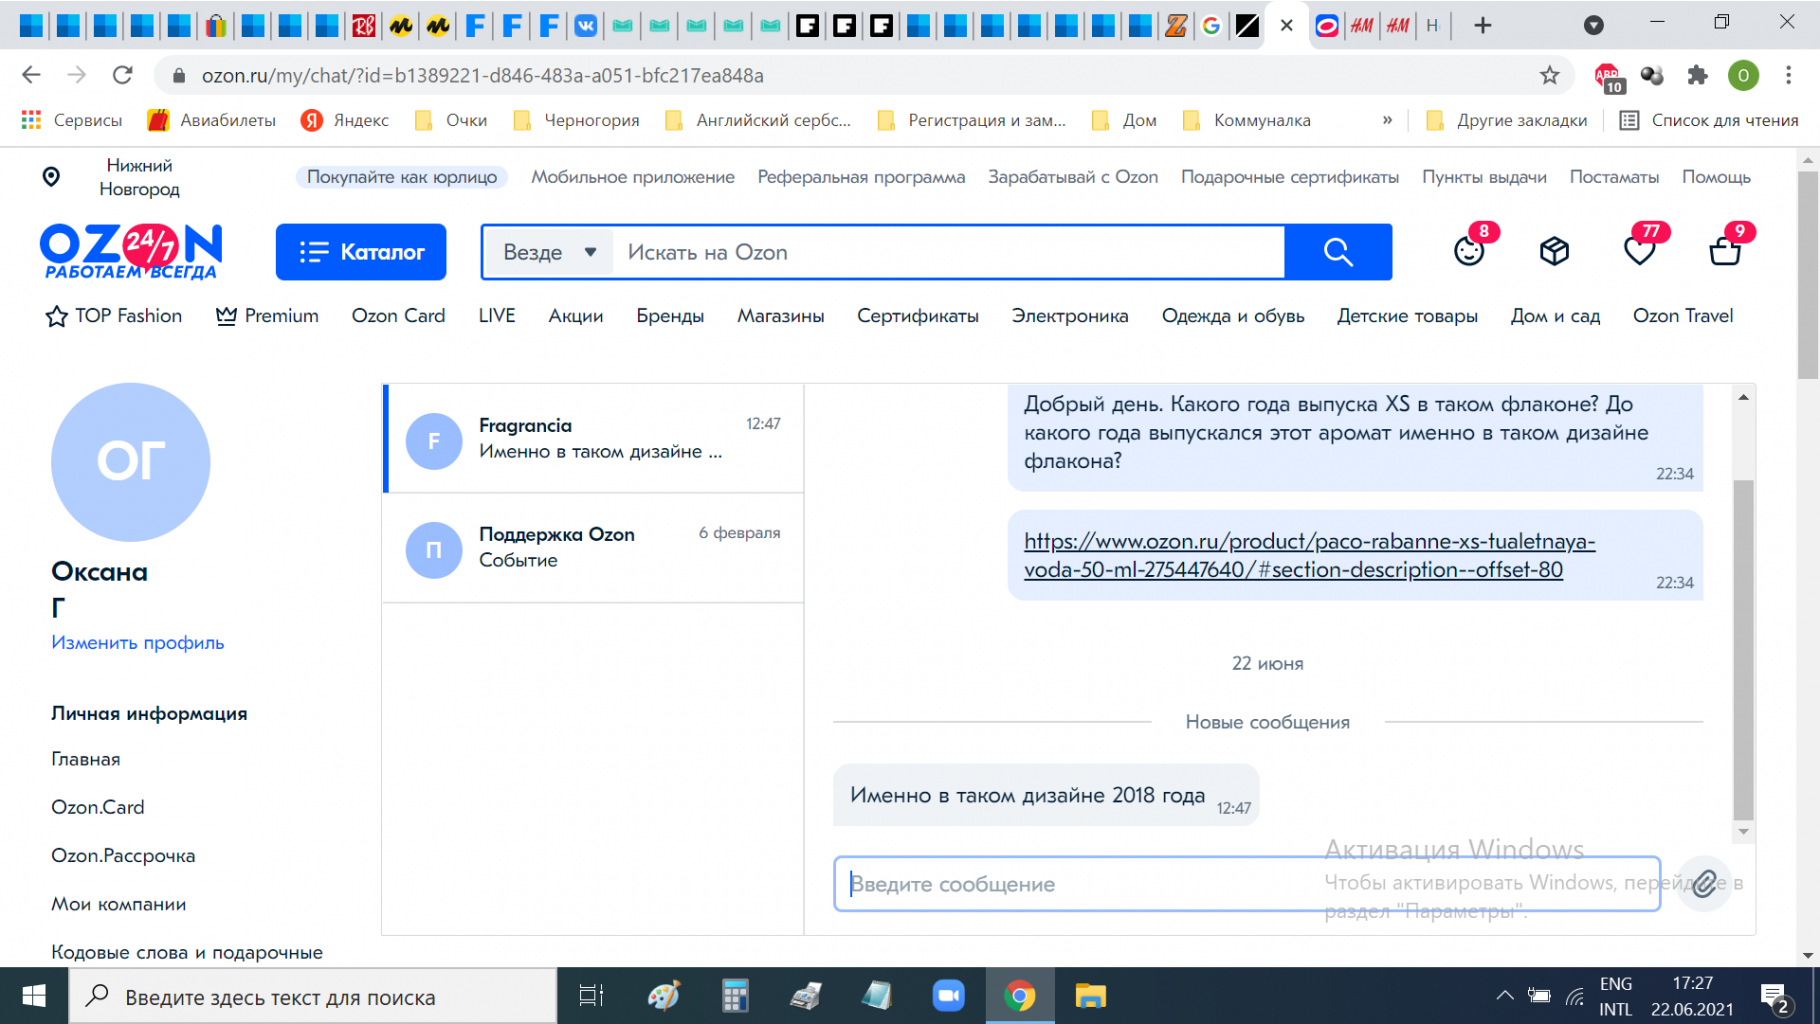Screen dimensions: 1820x1024
Task: Reload the page
Action: point(122,75)
